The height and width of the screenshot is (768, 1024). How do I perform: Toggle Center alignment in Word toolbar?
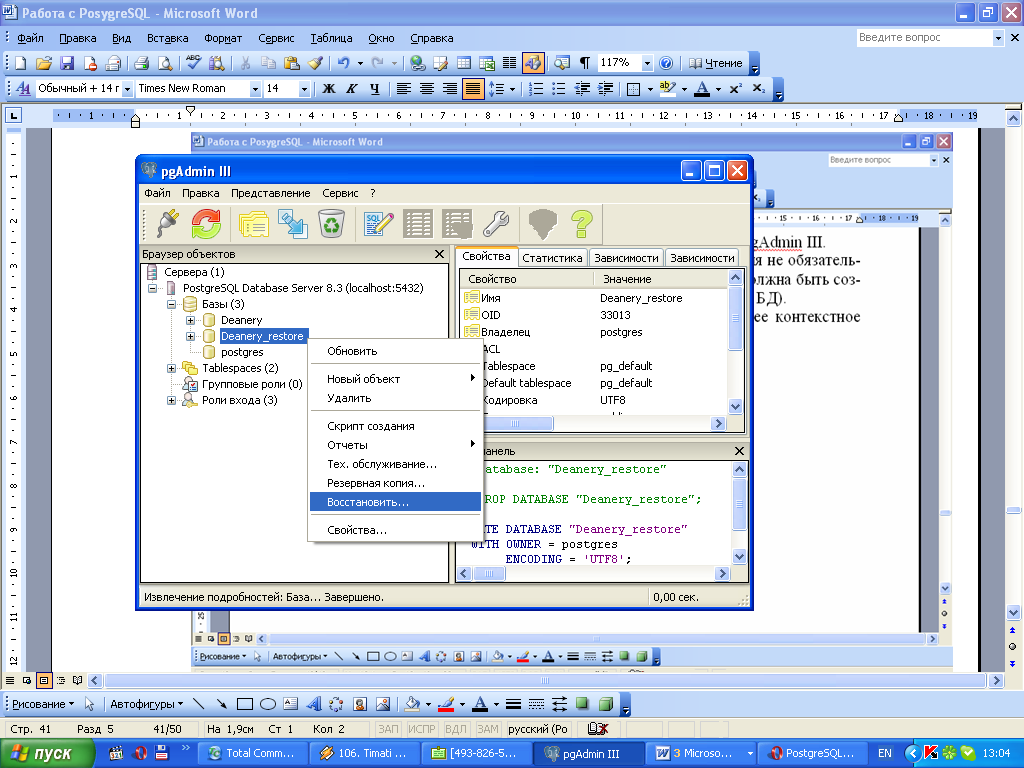[426, 88]
